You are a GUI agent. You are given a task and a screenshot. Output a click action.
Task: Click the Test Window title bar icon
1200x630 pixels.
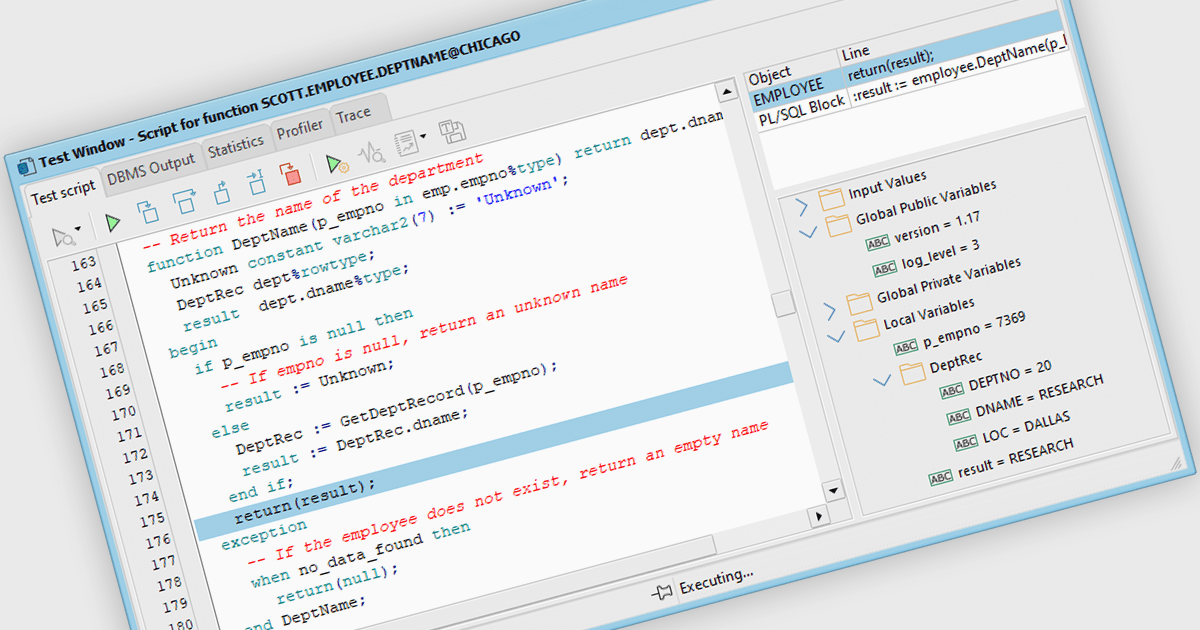(x=27, y=167)
